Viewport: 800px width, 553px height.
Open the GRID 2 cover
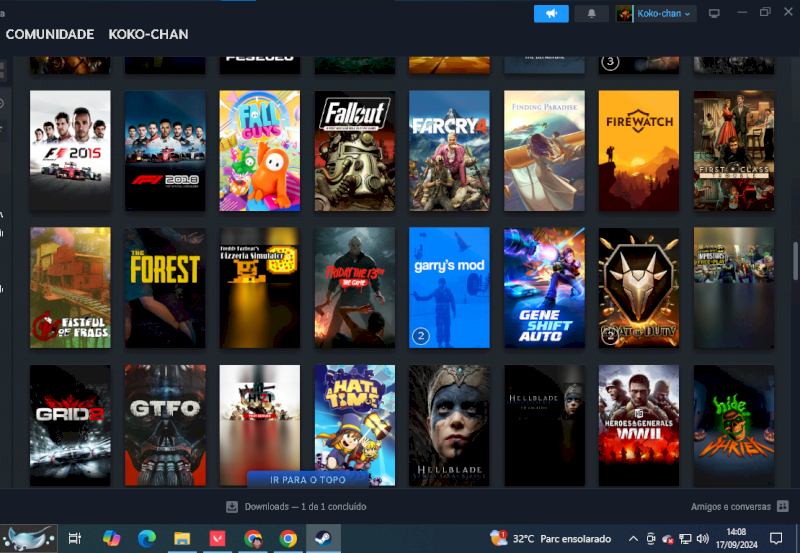click(70, 425)
